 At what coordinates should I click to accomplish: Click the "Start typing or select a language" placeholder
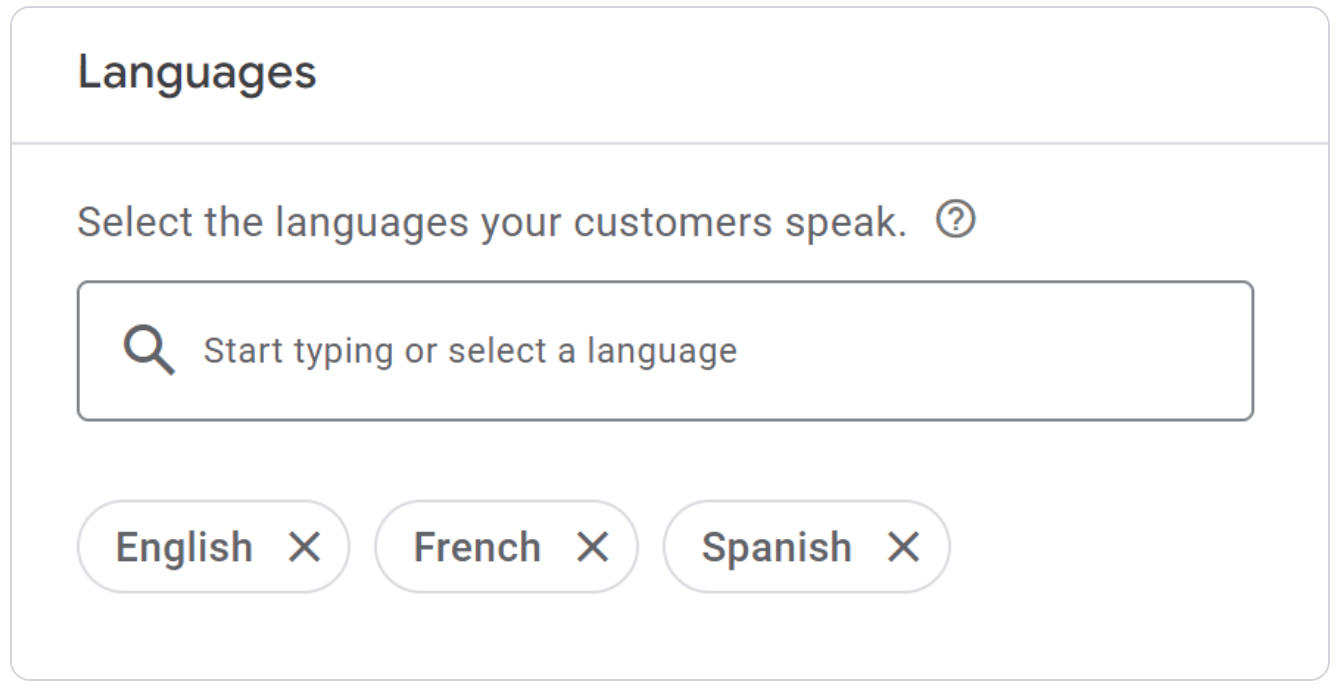click(470, 351)
